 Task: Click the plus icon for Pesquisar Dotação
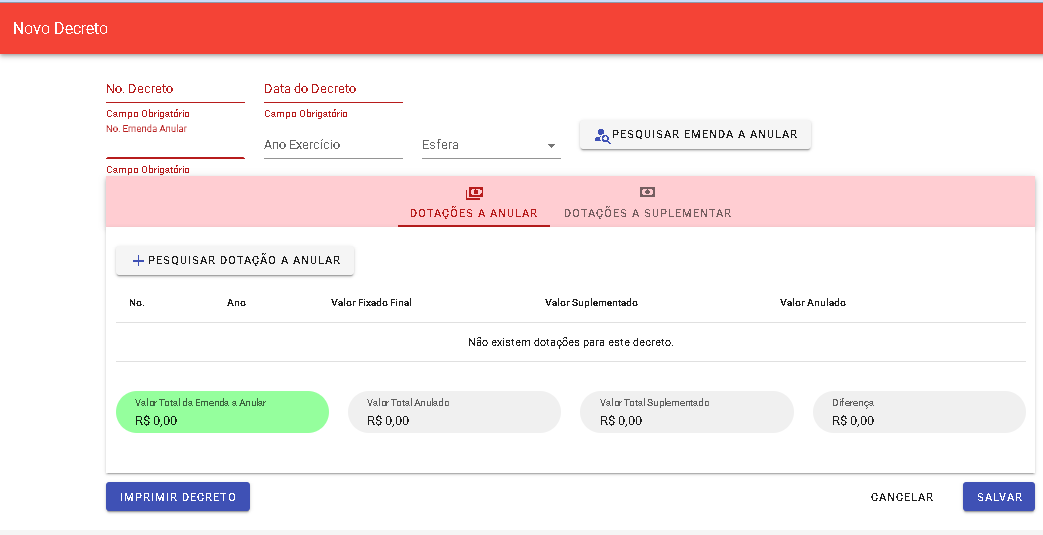pos(138,261)
